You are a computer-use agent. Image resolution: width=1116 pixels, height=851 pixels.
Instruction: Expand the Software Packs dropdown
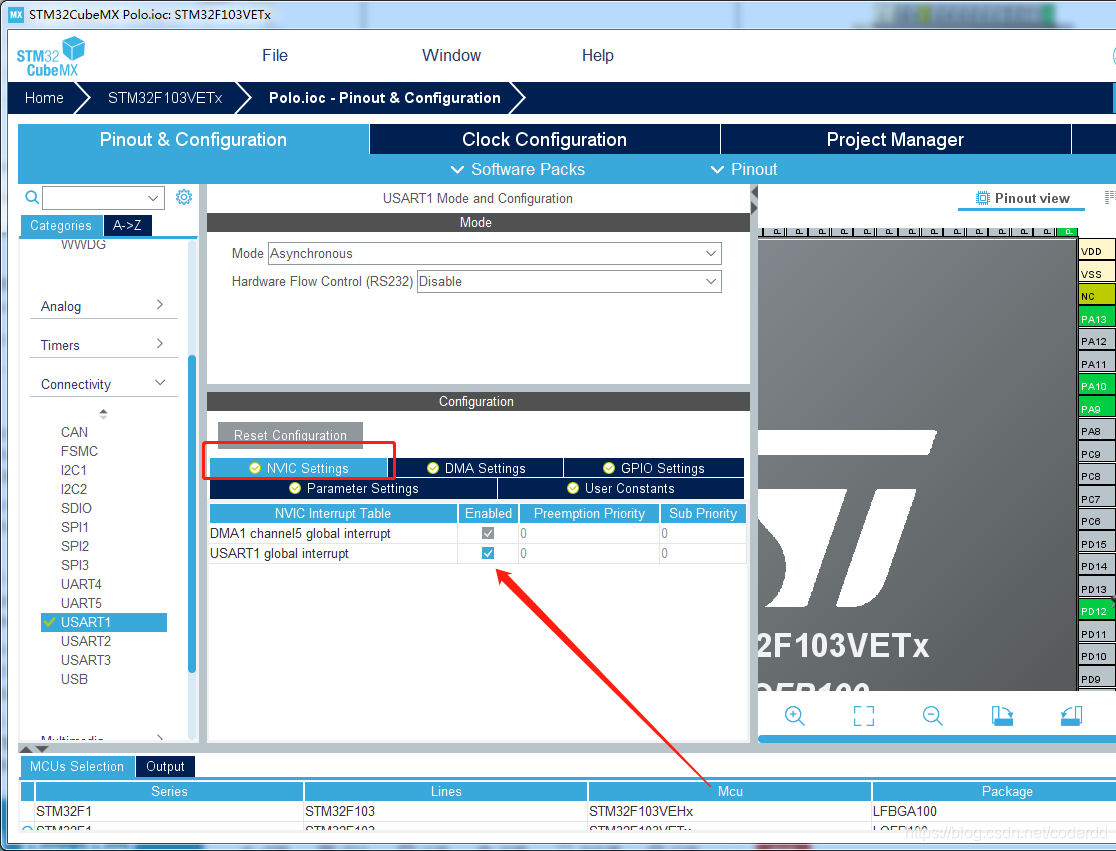pyautogui.click(x=518, y=169)
